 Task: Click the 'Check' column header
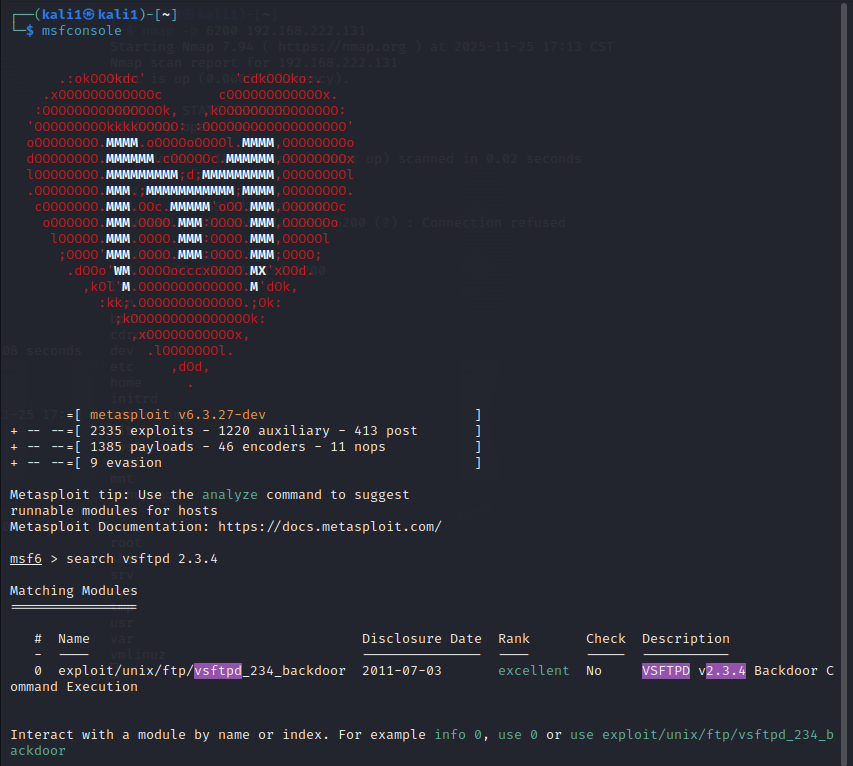click(x=605, y=639)
